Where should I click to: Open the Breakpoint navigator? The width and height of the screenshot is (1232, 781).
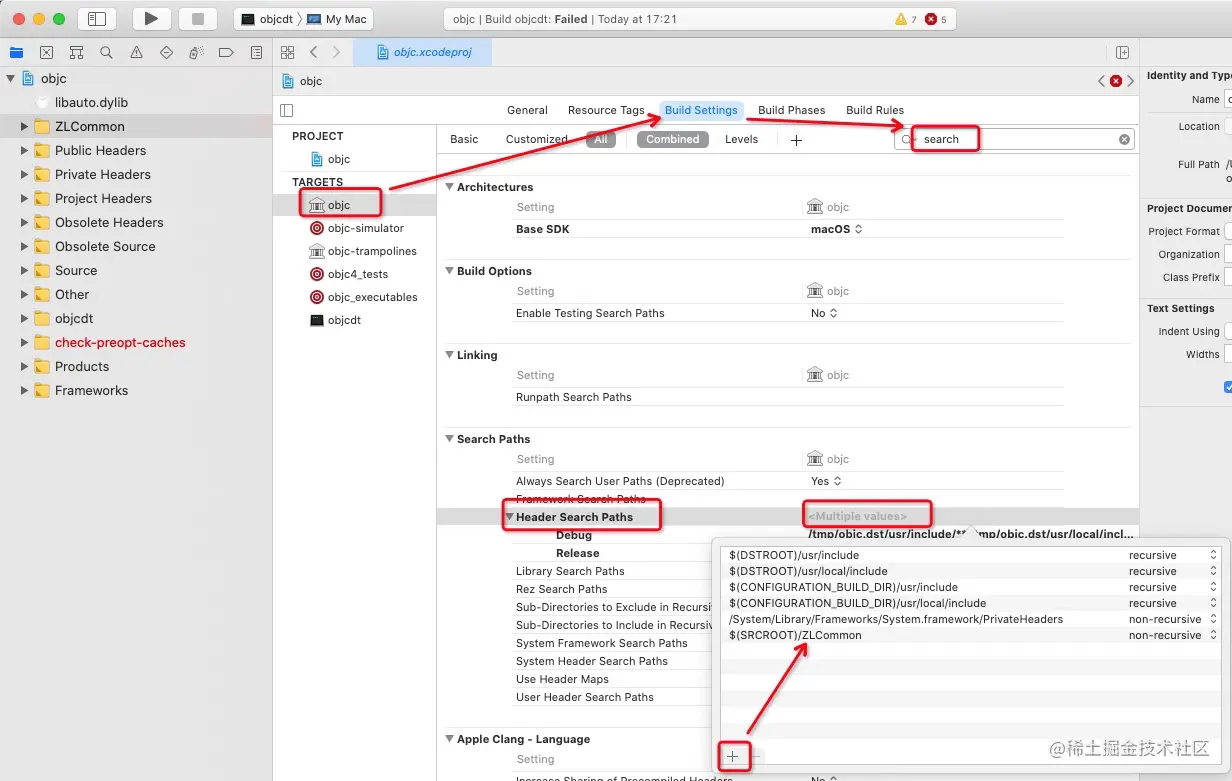226,52
